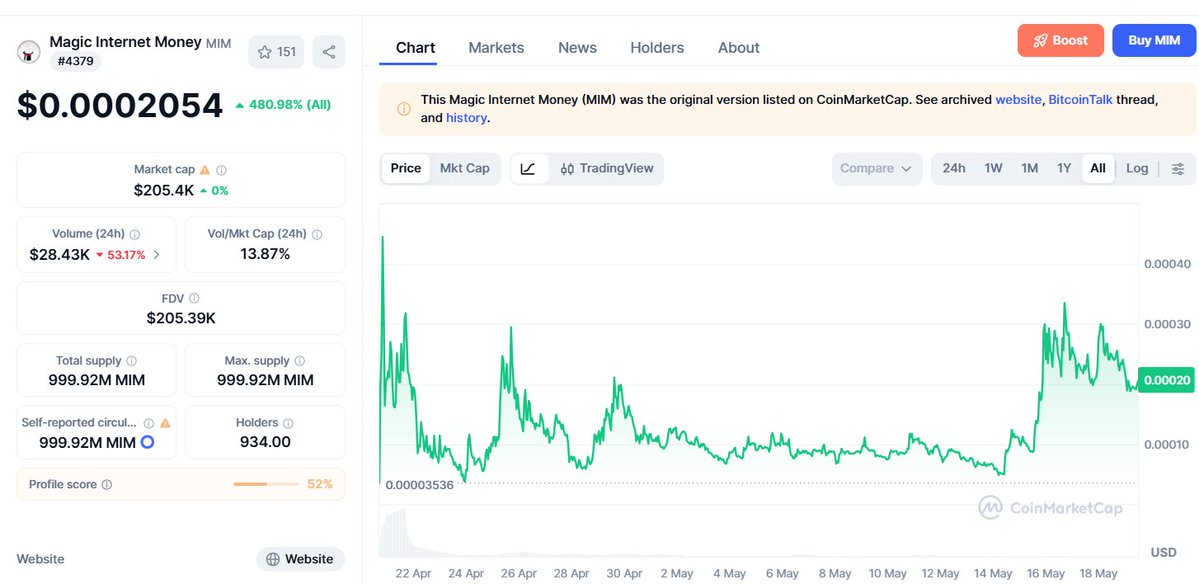This screenshot has height=584, width=1199.
Task: Open the Max. supply info icon
Action: 300,361
